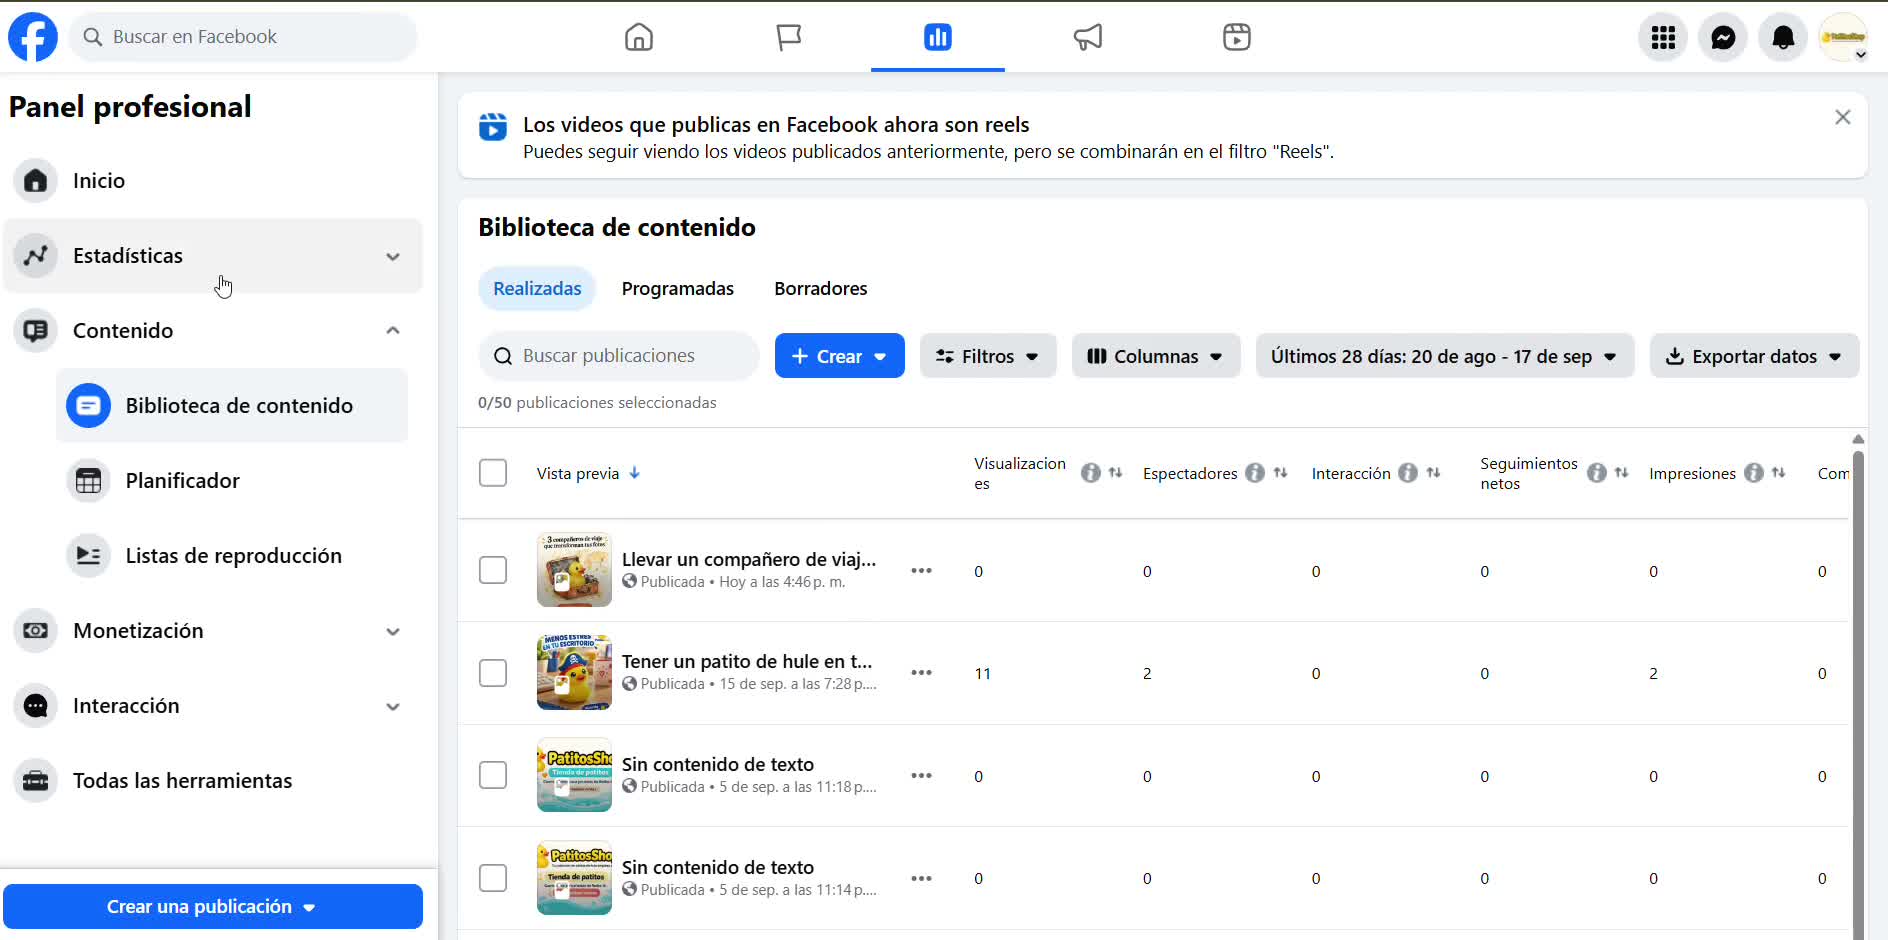Open options menu for 'Tener un patito' post

tap(921, 673)
